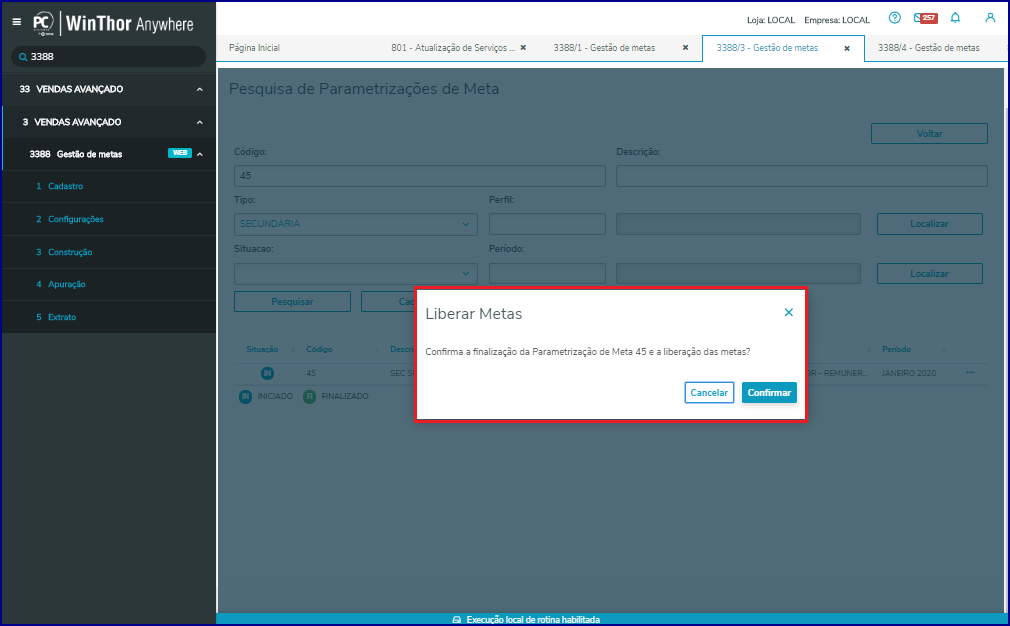Click the Execução local de rotina habilitada status
Image resolution: width=1010 pixels, height=626 pixels.
pos(533,620)
